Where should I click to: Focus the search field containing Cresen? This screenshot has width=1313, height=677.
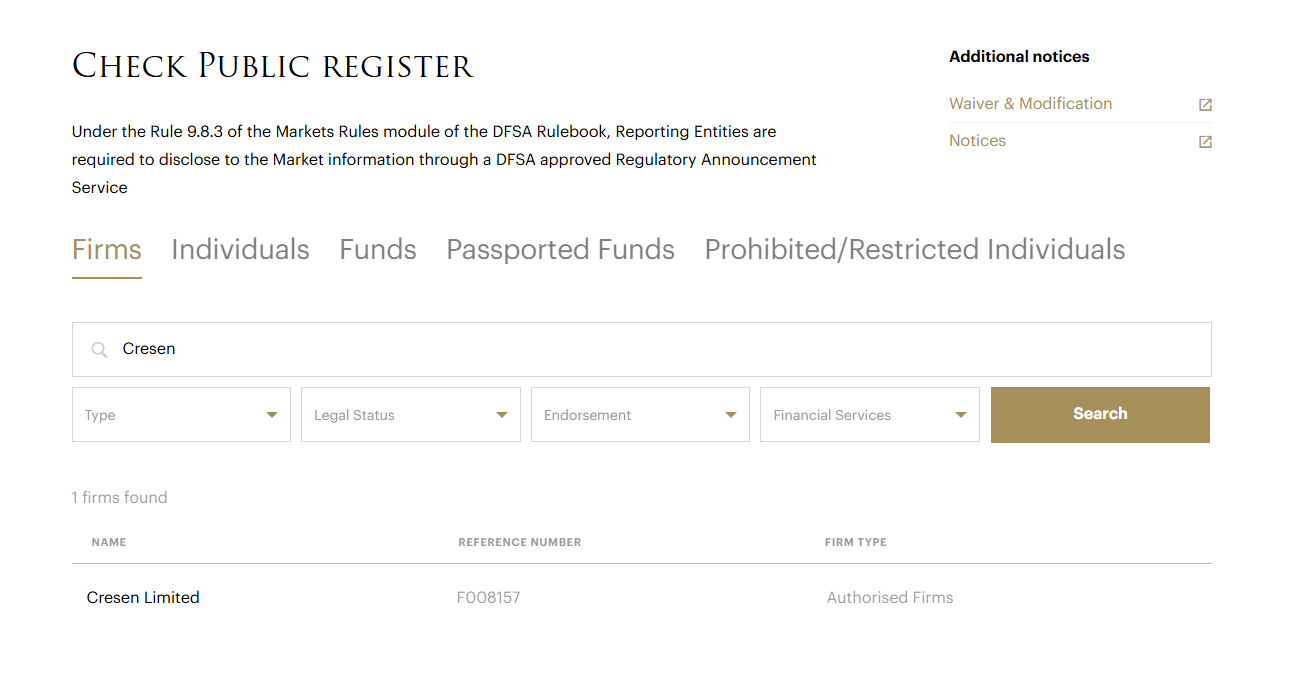pos(660,349)
